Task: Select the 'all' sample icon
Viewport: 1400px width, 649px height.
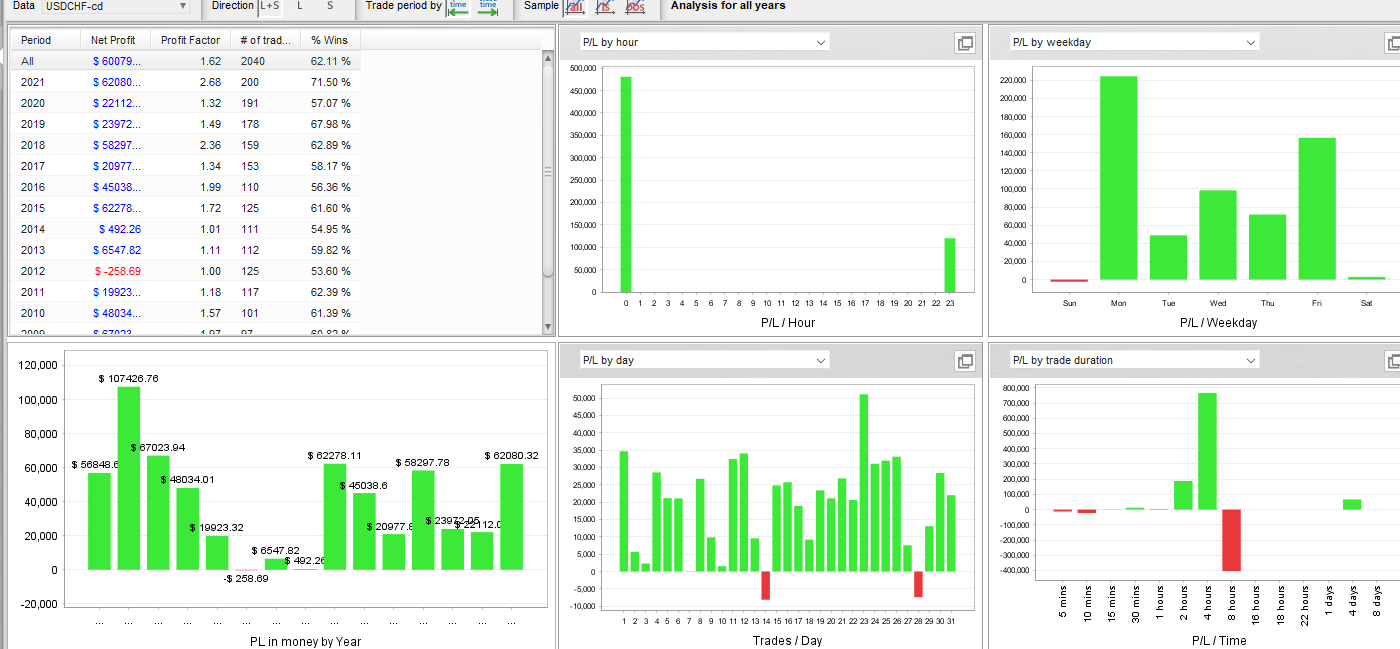Action: coord(575,6)
